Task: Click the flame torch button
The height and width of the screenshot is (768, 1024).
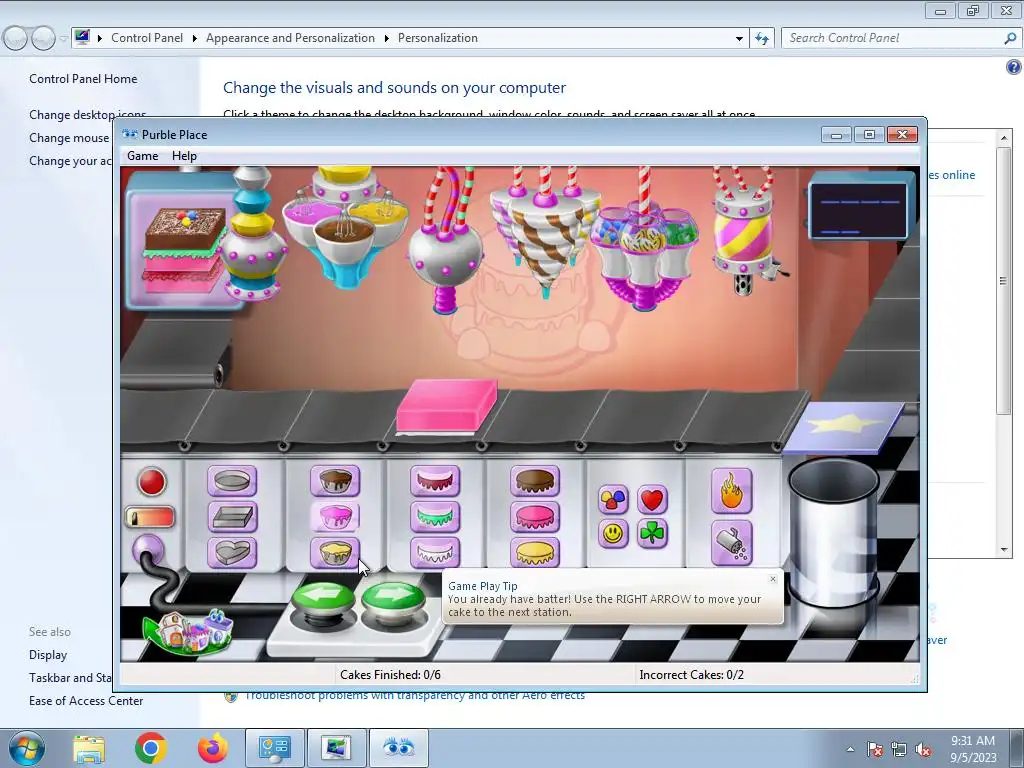Action: coord(731,491)
